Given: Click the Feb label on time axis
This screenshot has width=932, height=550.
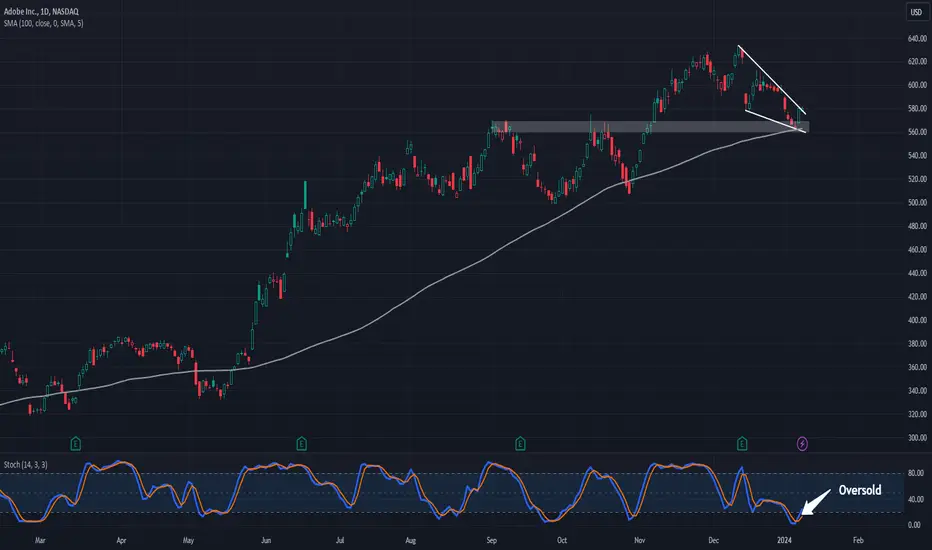Looking at the screenshot, I should coord(858,540).
